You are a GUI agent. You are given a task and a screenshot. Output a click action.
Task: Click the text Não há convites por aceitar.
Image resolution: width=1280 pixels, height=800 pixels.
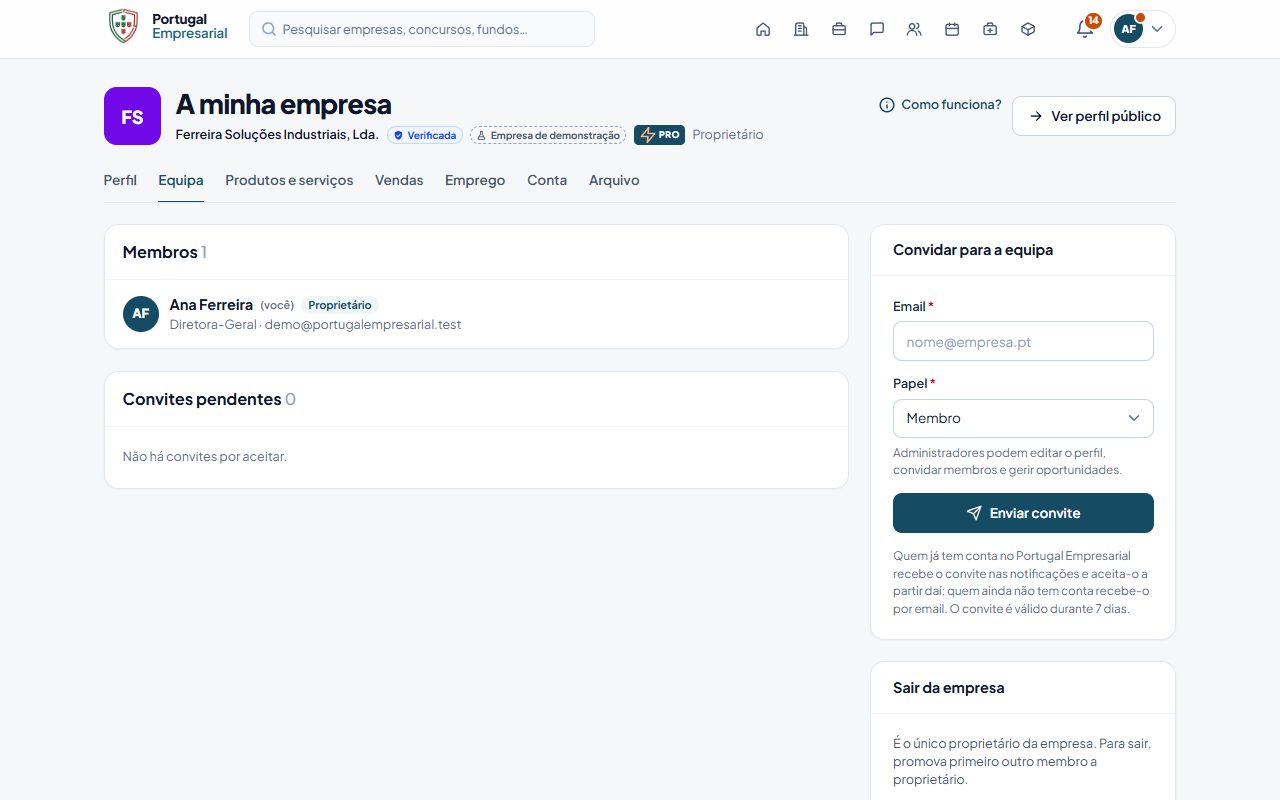tap(205, 457)
